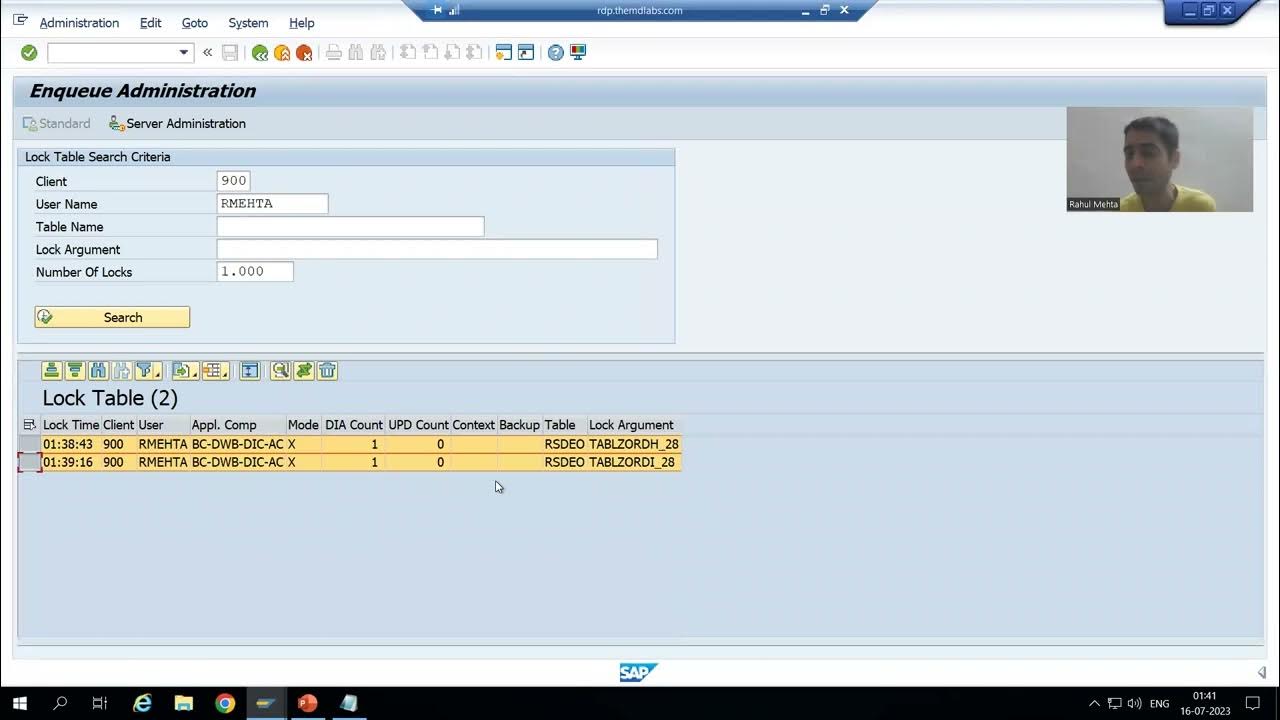
Task: Click the Refresh icon in the lock table toolbar
Action: [x=304, y=371]
